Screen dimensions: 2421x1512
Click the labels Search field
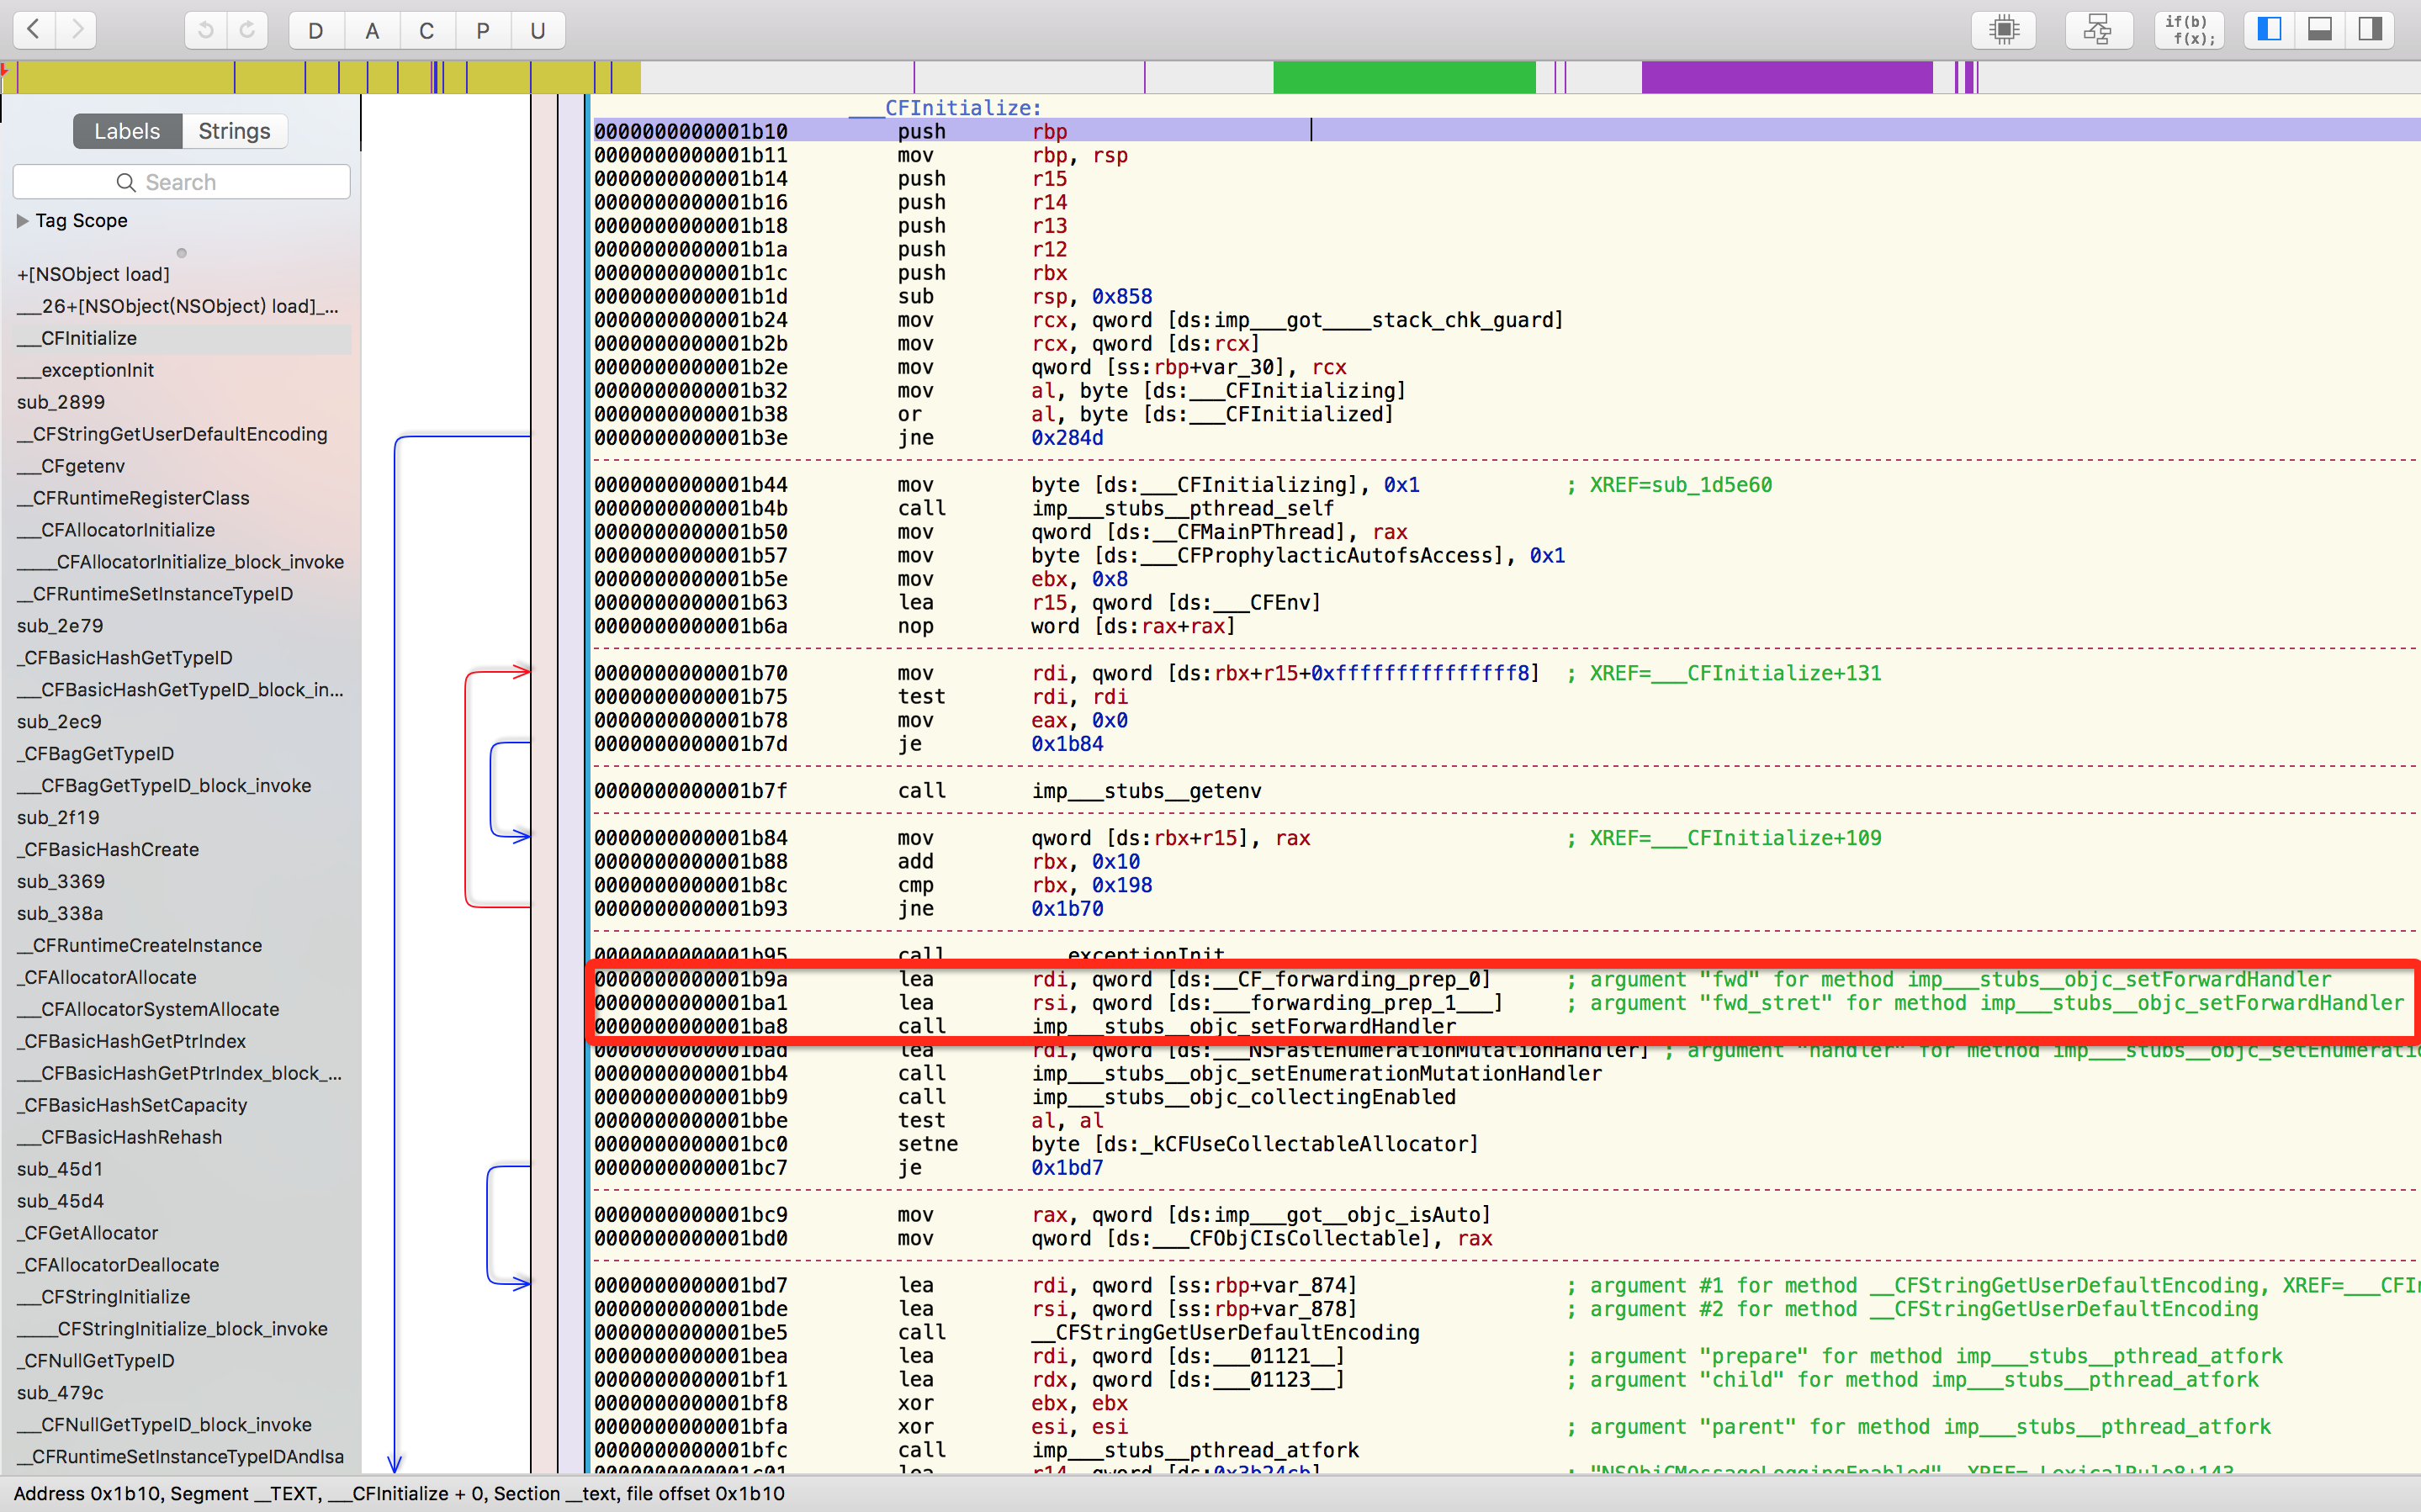[x=182, y=182]
